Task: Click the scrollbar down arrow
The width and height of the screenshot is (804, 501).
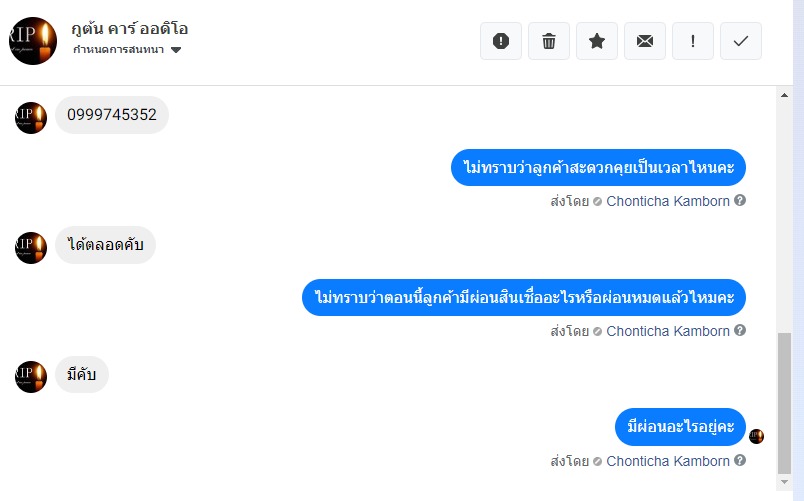Action: 784,482
